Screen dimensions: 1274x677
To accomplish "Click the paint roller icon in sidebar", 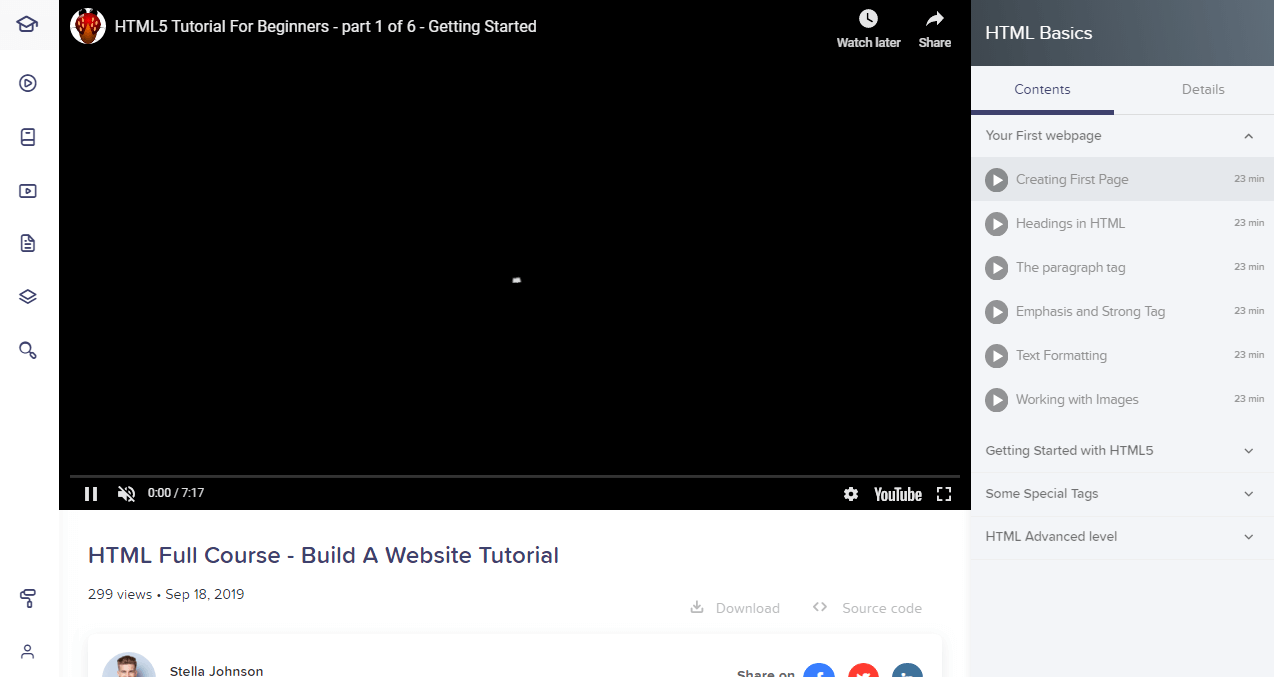I will click(28, 598).
